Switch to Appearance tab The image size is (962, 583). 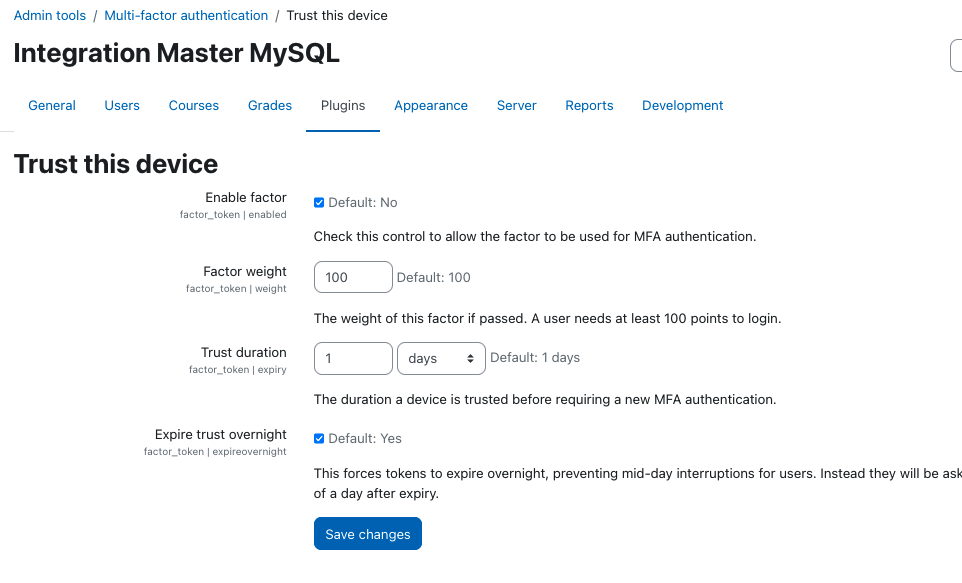[x=431, y=106]
